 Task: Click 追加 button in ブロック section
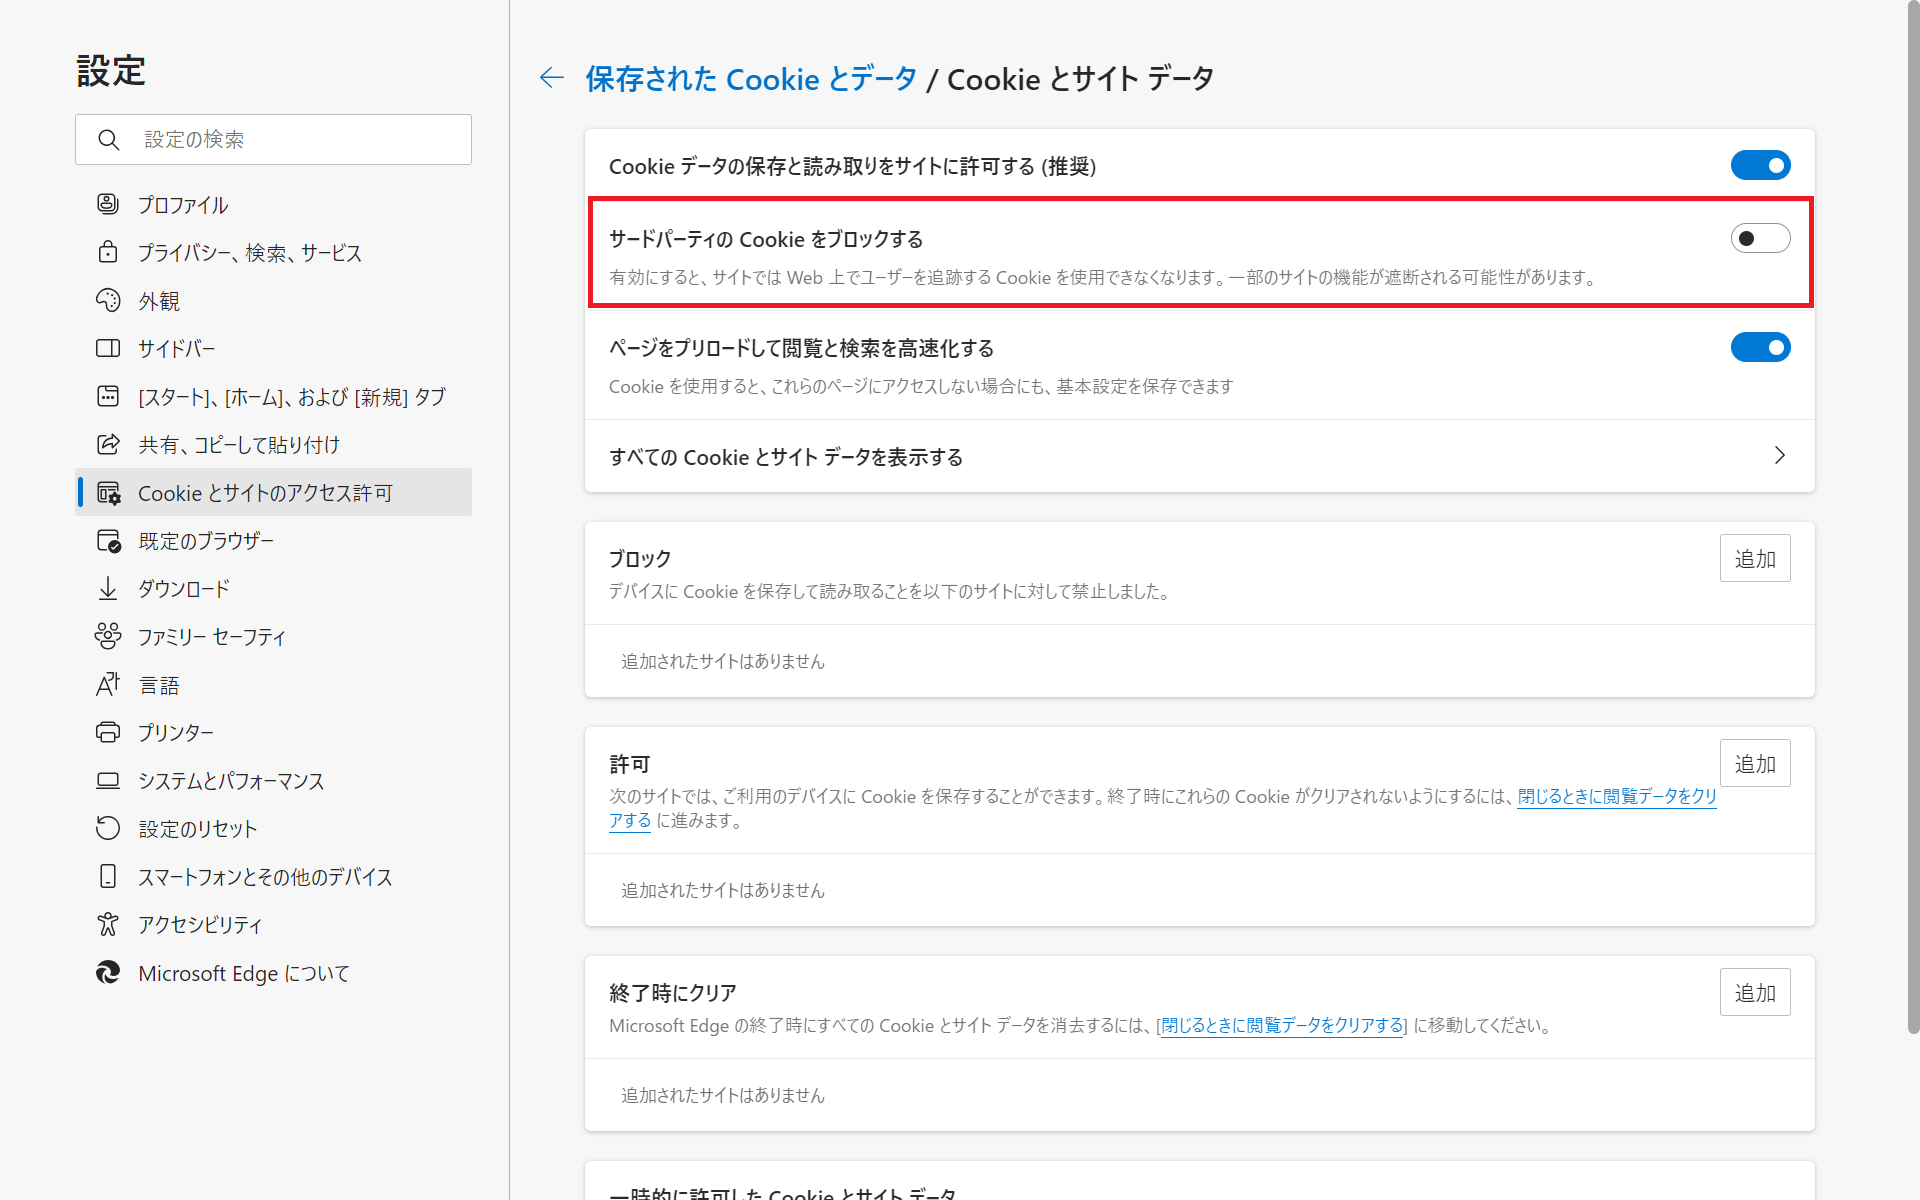1755,558
